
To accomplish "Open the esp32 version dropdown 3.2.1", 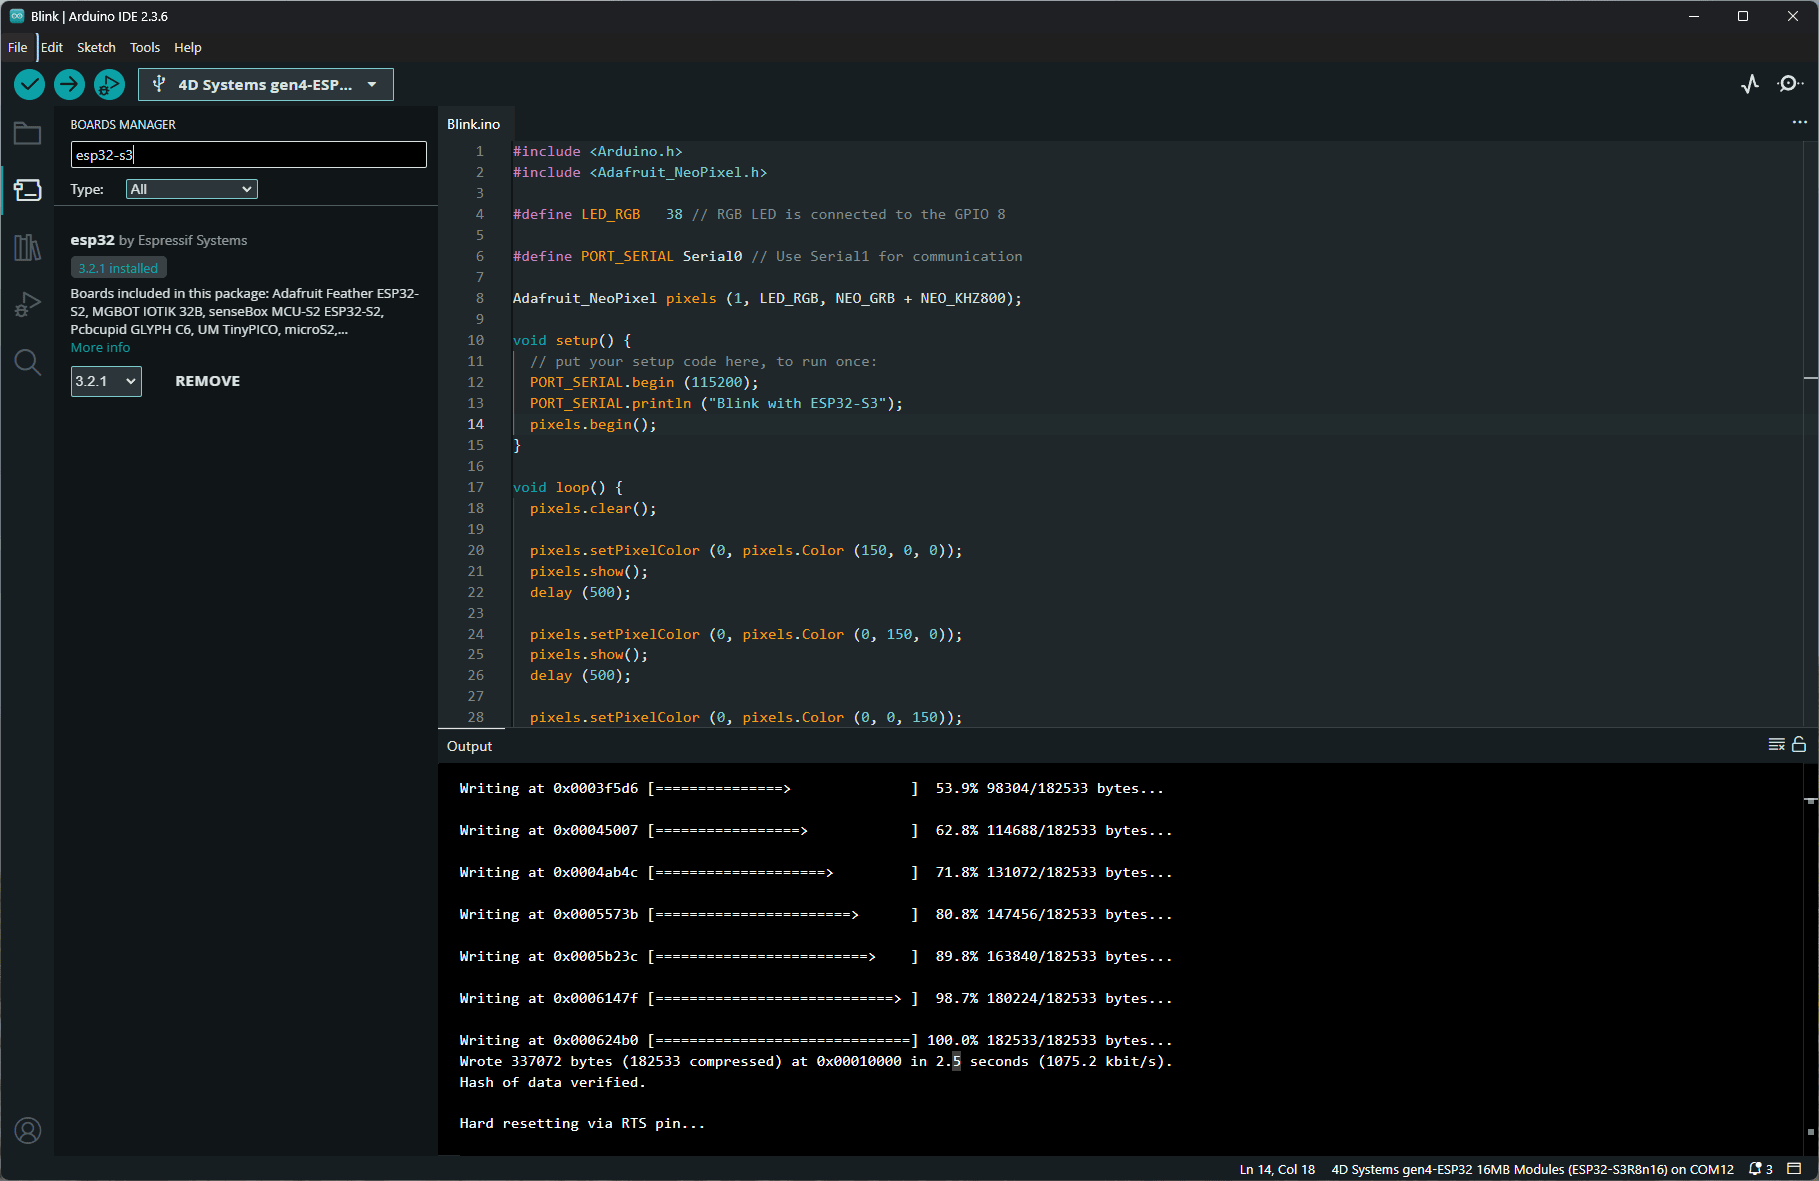I will pyautogui.click(x=106, y=381).
